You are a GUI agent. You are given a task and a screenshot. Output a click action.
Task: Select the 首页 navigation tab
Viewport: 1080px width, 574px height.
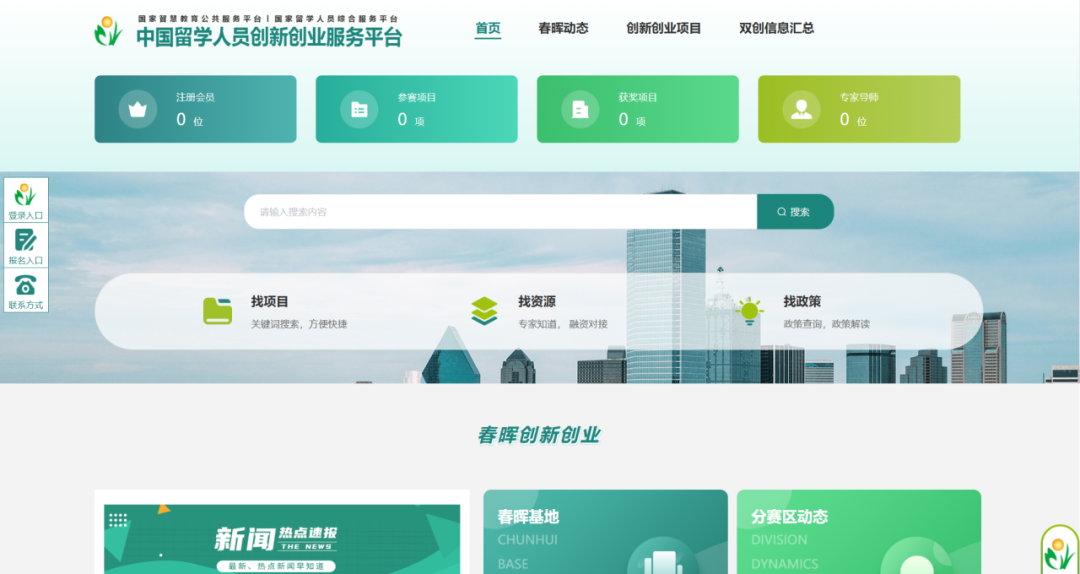click(488, 28)
